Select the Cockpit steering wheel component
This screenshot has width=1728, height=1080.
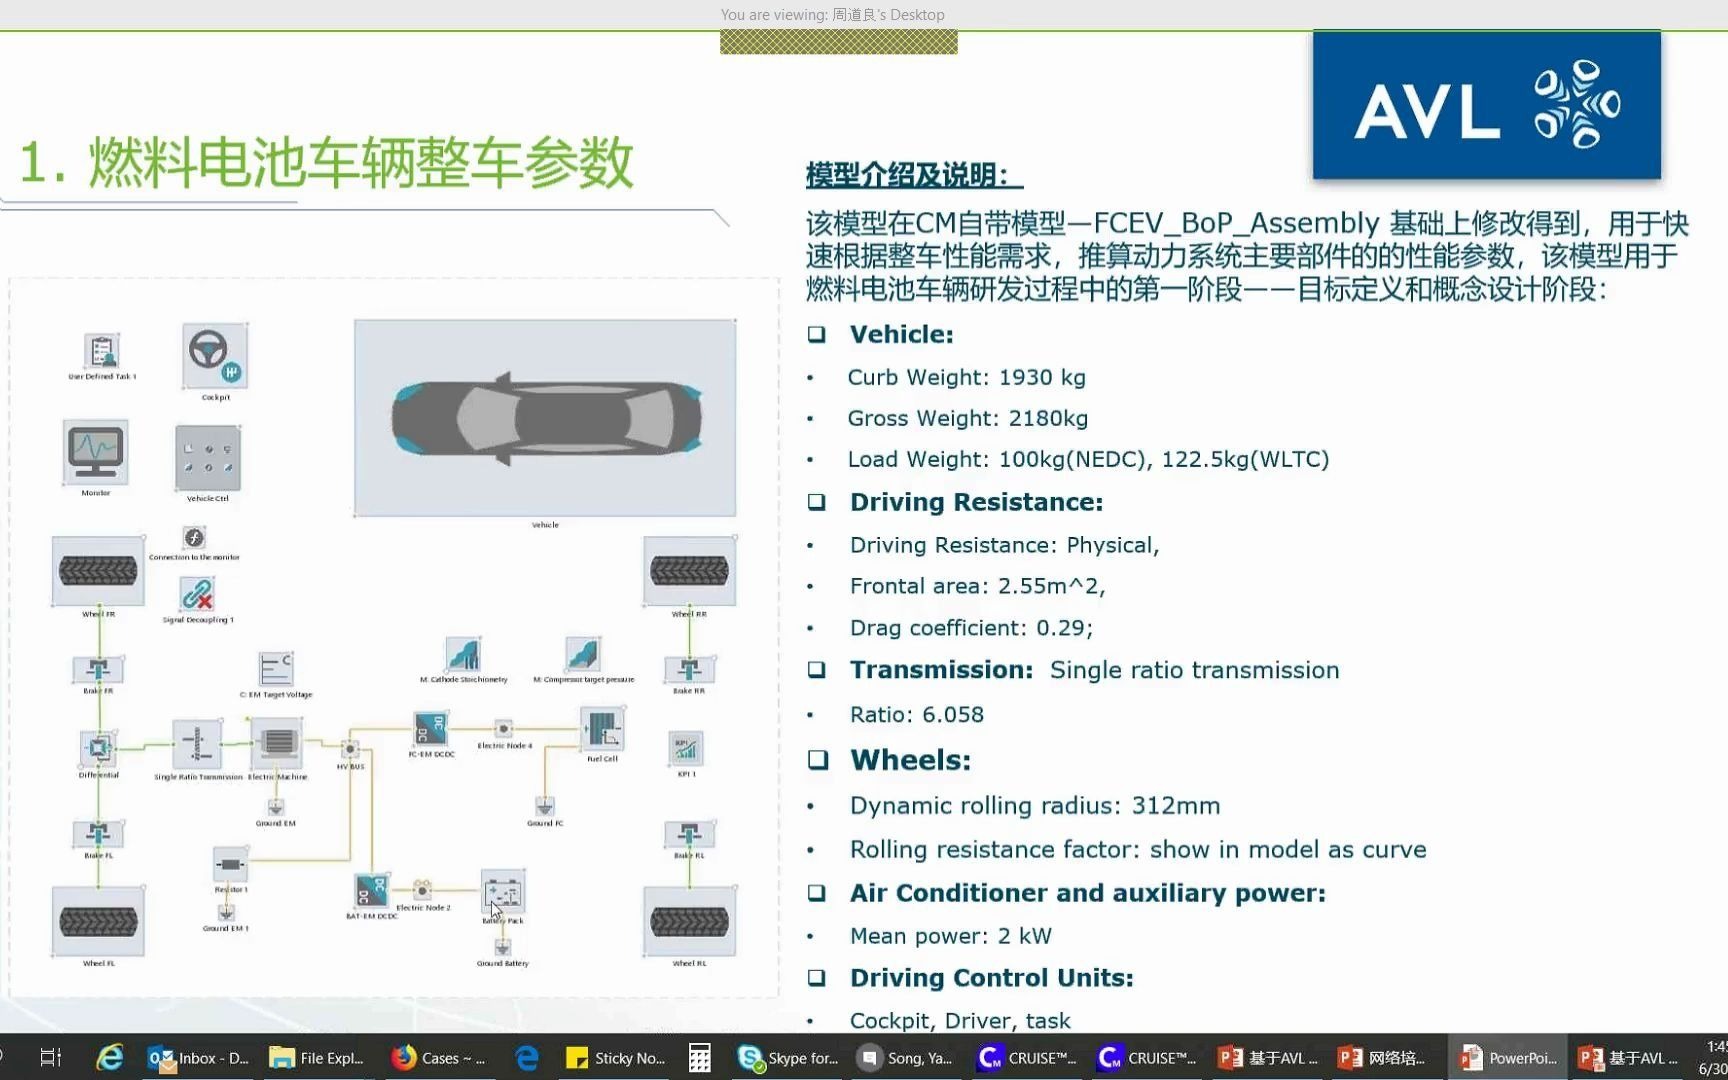(x=215, y=355)
